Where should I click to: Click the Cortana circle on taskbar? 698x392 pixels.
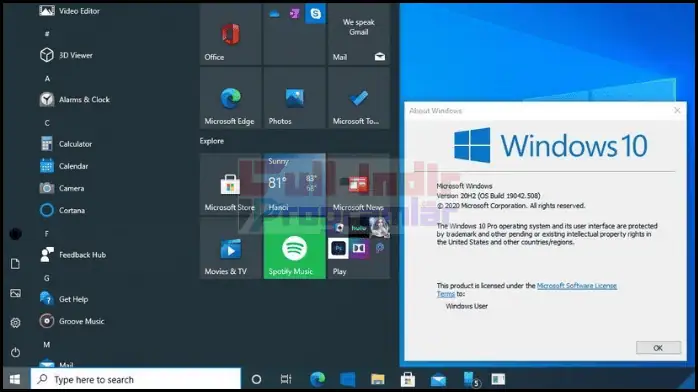point(256,379)
